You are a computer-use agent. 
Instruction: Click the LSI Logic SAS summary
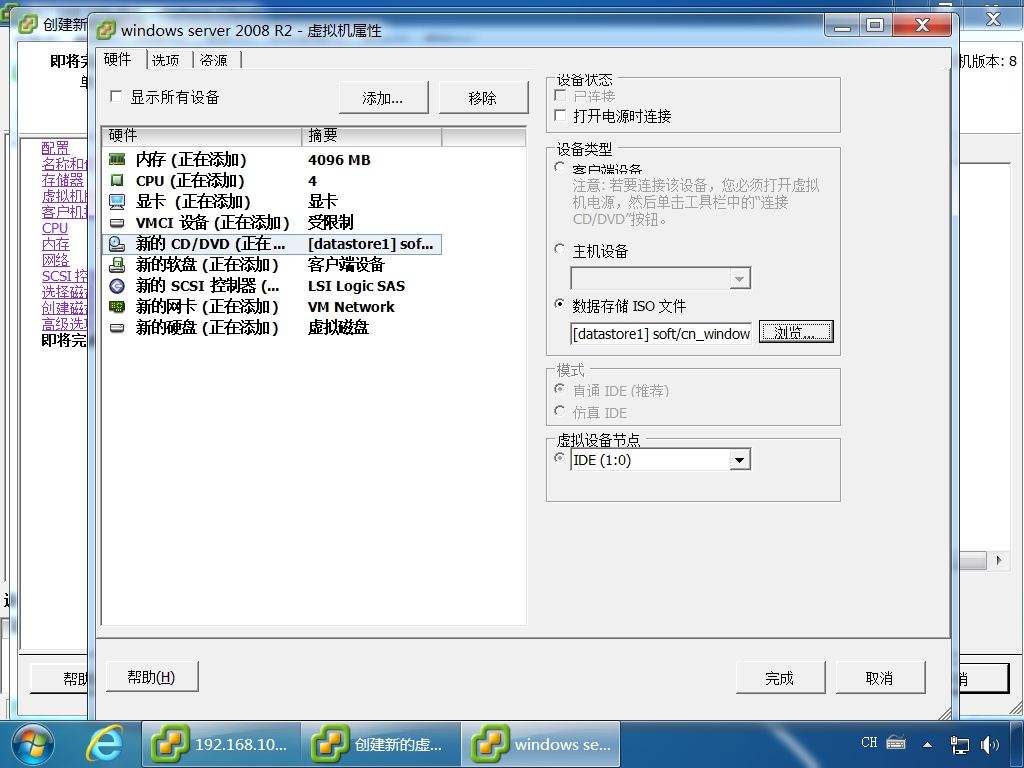[356, 286]
